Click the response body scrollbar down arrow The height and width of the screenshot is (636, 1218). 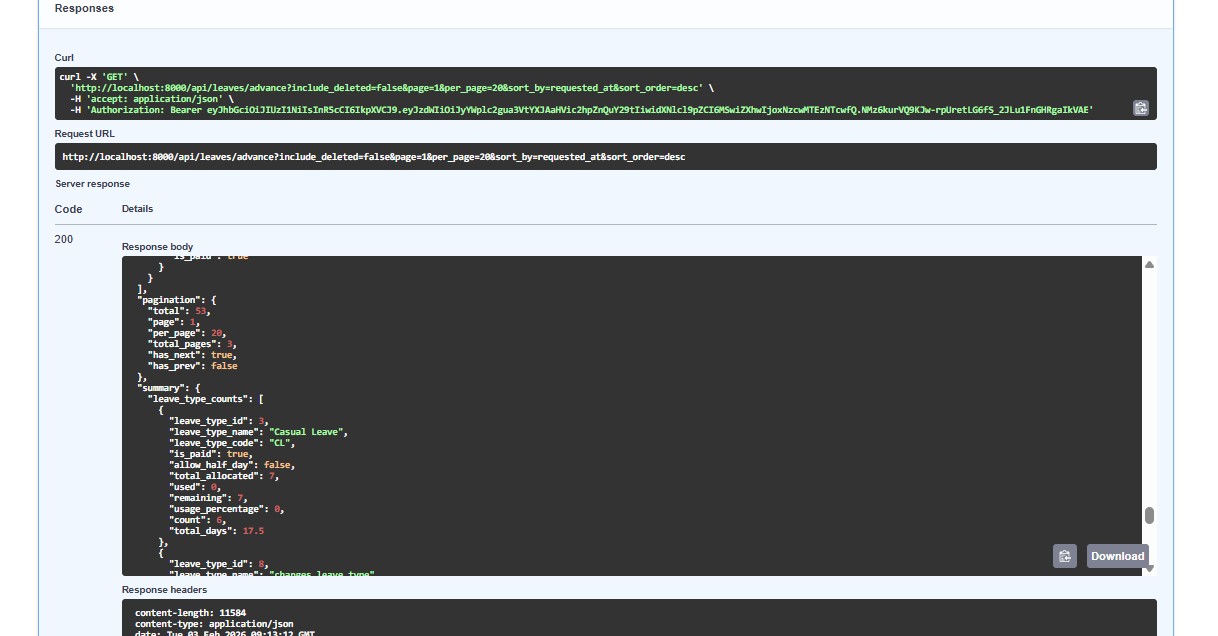pyautogui.click(x=1149, y=568)
